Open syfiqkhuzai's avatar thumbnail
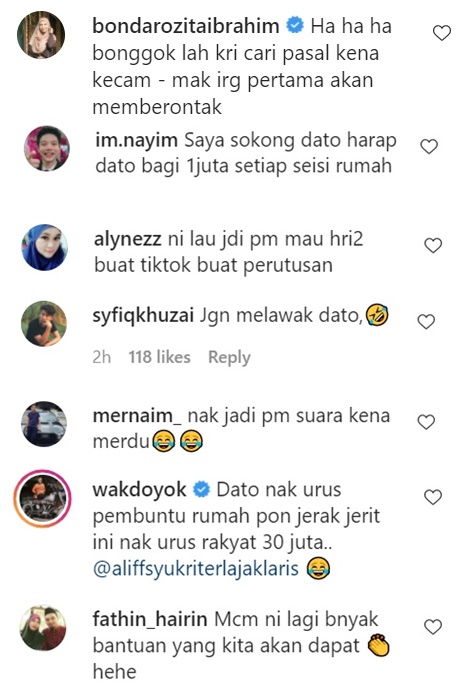472x700 pixels. coord(44,324)
